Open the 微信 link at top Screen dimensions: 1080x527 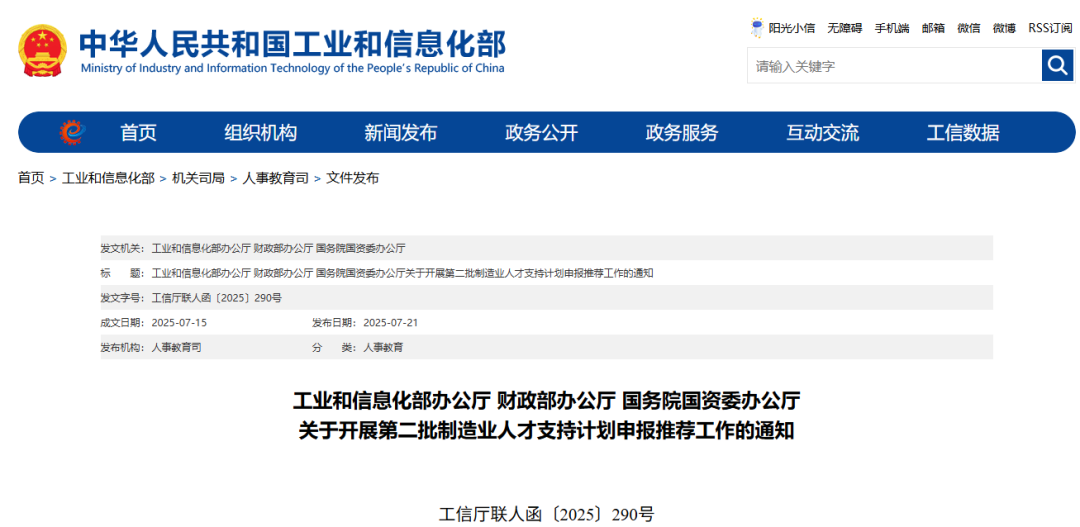(968, 28)
